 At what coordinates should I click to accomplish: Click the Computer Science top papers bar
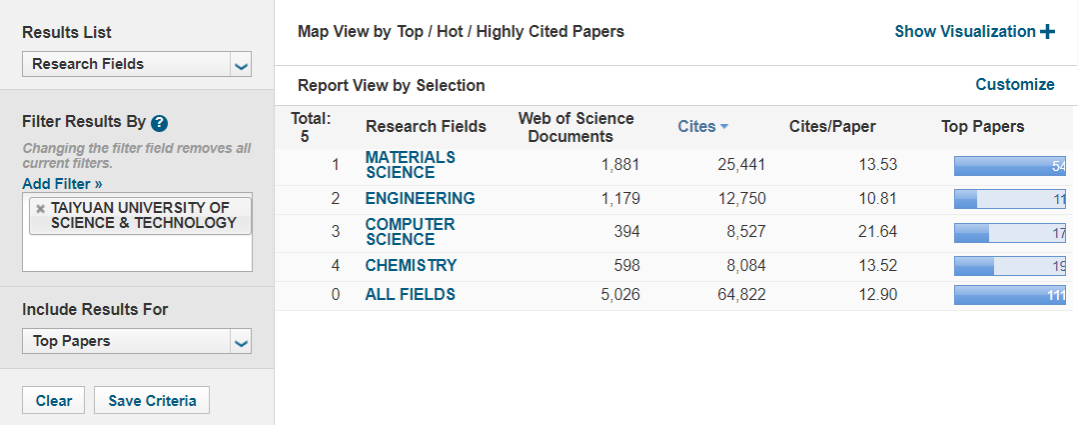[x=1010, y=233]
